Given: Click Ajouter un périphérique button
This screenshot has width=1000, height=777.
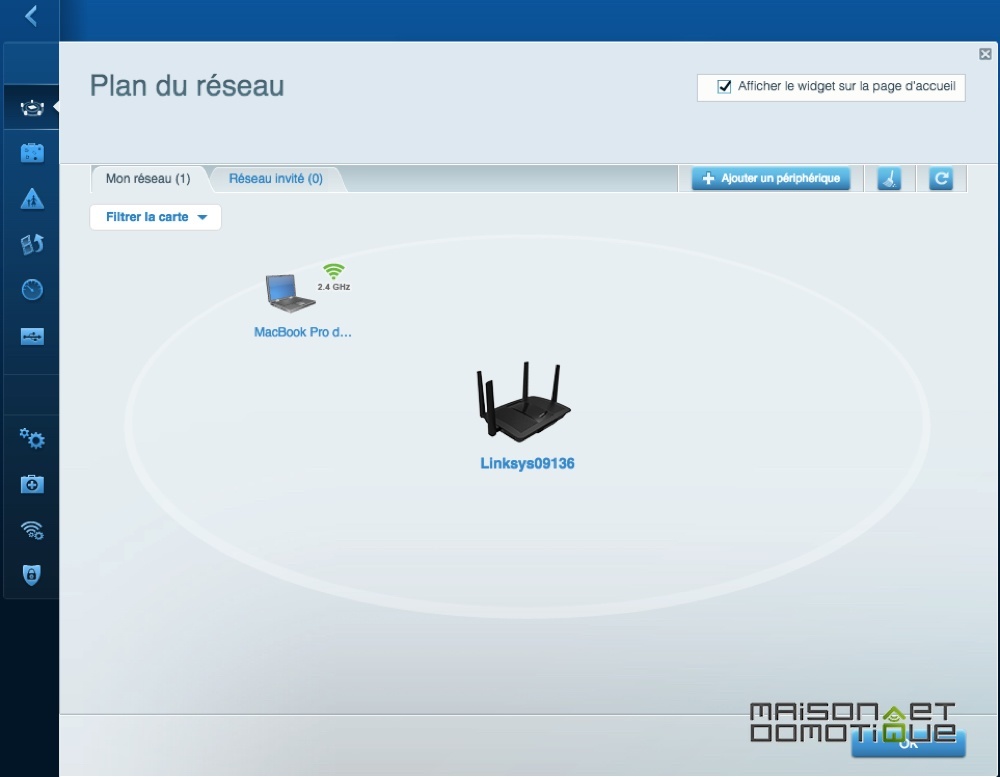Looking at the screenshot, I should click(771, 179).
